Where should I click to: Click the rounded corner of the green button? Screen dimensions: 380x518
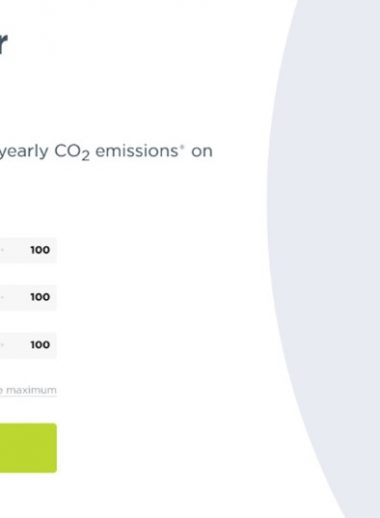point(54,426)
